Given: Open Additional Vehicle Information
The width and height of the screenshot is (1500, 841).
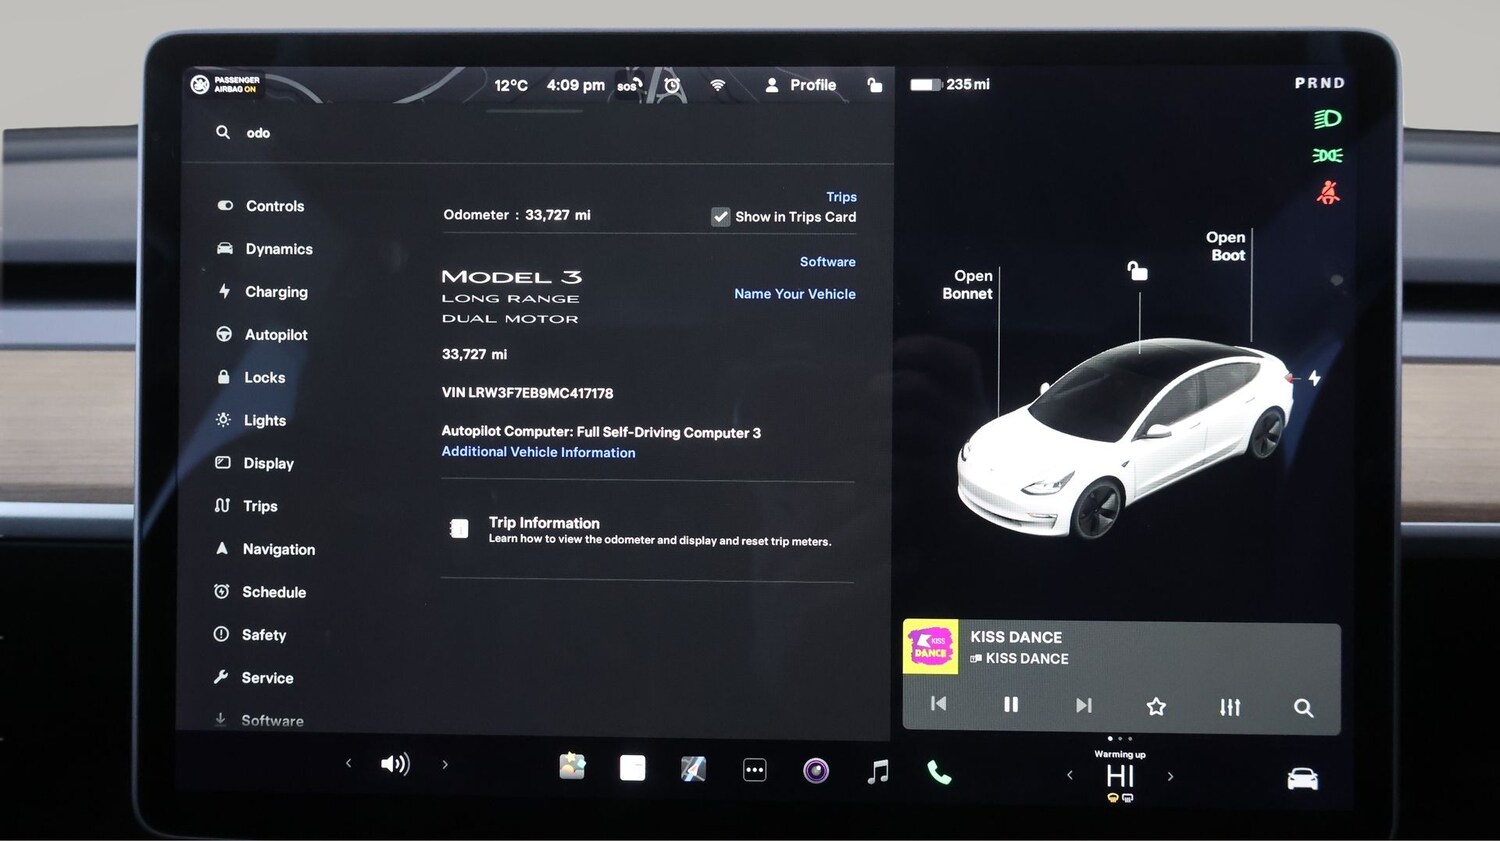Looking at the screenshot, I should (538, 452).
